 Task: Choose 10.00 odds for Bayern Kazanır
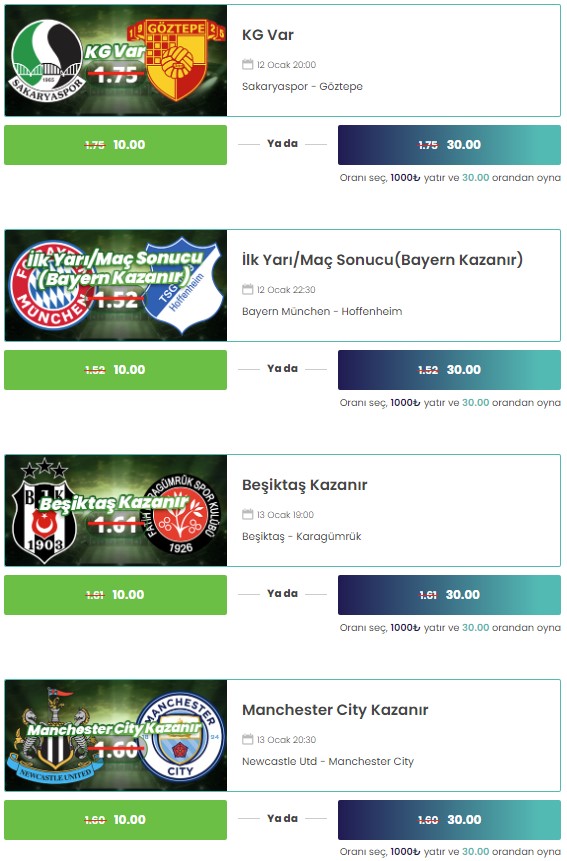point(115,370)
